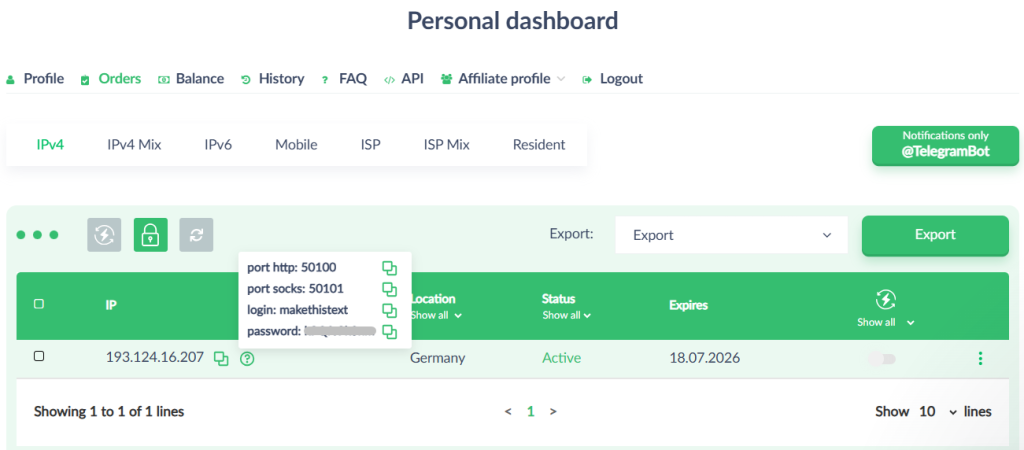Expand the auto-renew Show all filter
Screen dimensions: 1024x450
[x=886, y=323]
